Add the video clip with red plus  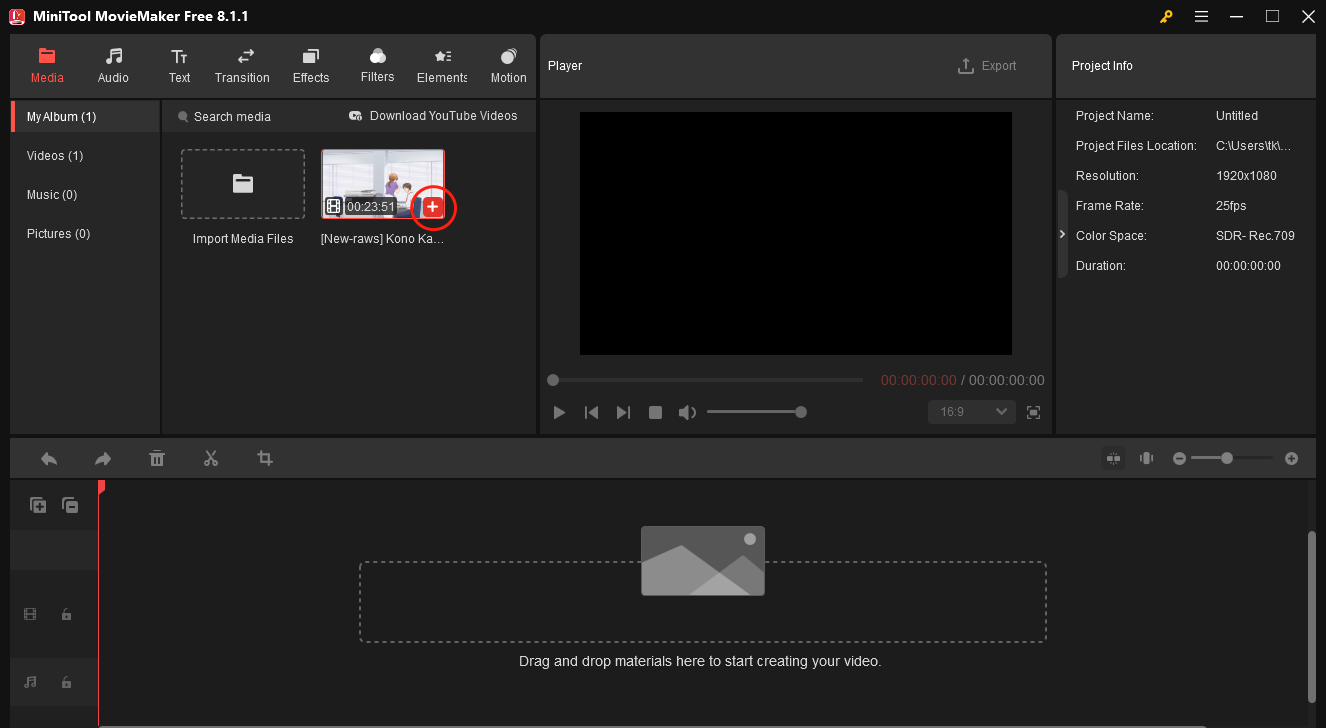click(432, 207)
